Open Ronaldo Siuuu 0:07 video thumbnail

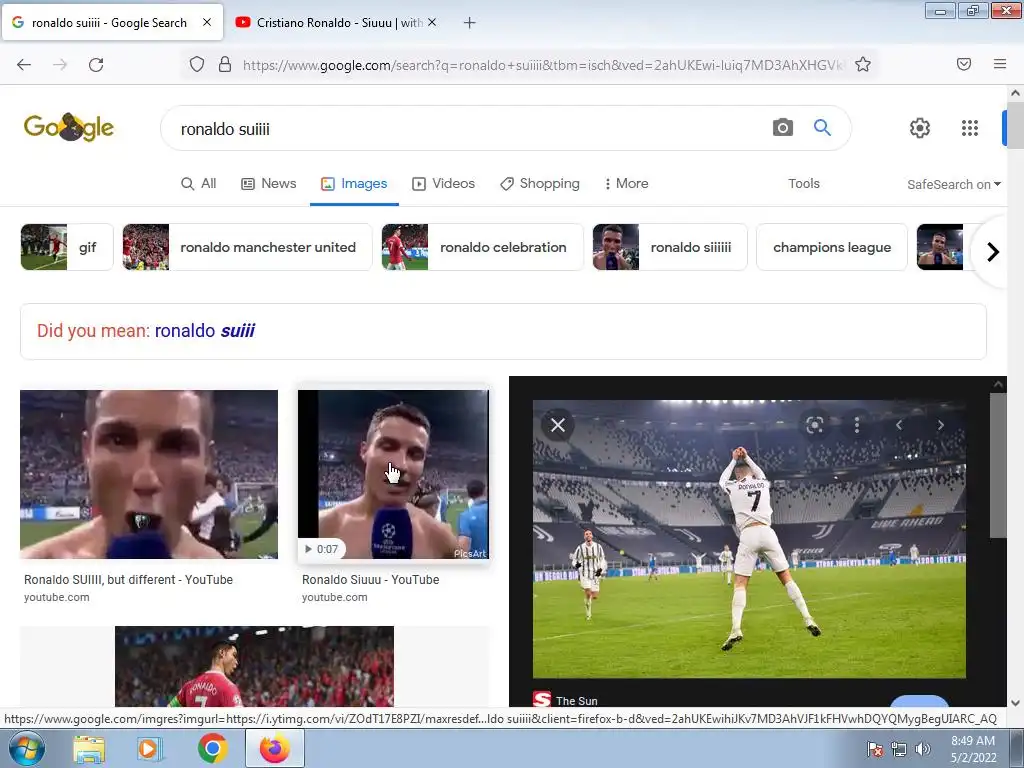pos(393,474)
